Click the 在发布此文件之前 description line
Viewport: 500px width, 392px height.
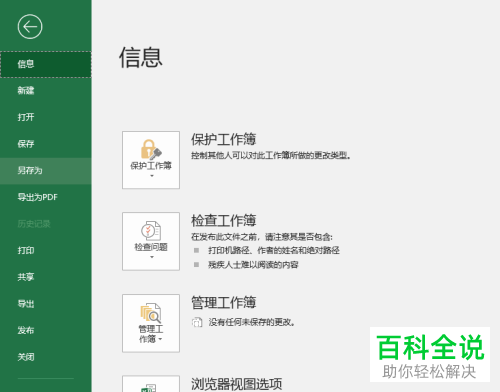coord(262,237)
